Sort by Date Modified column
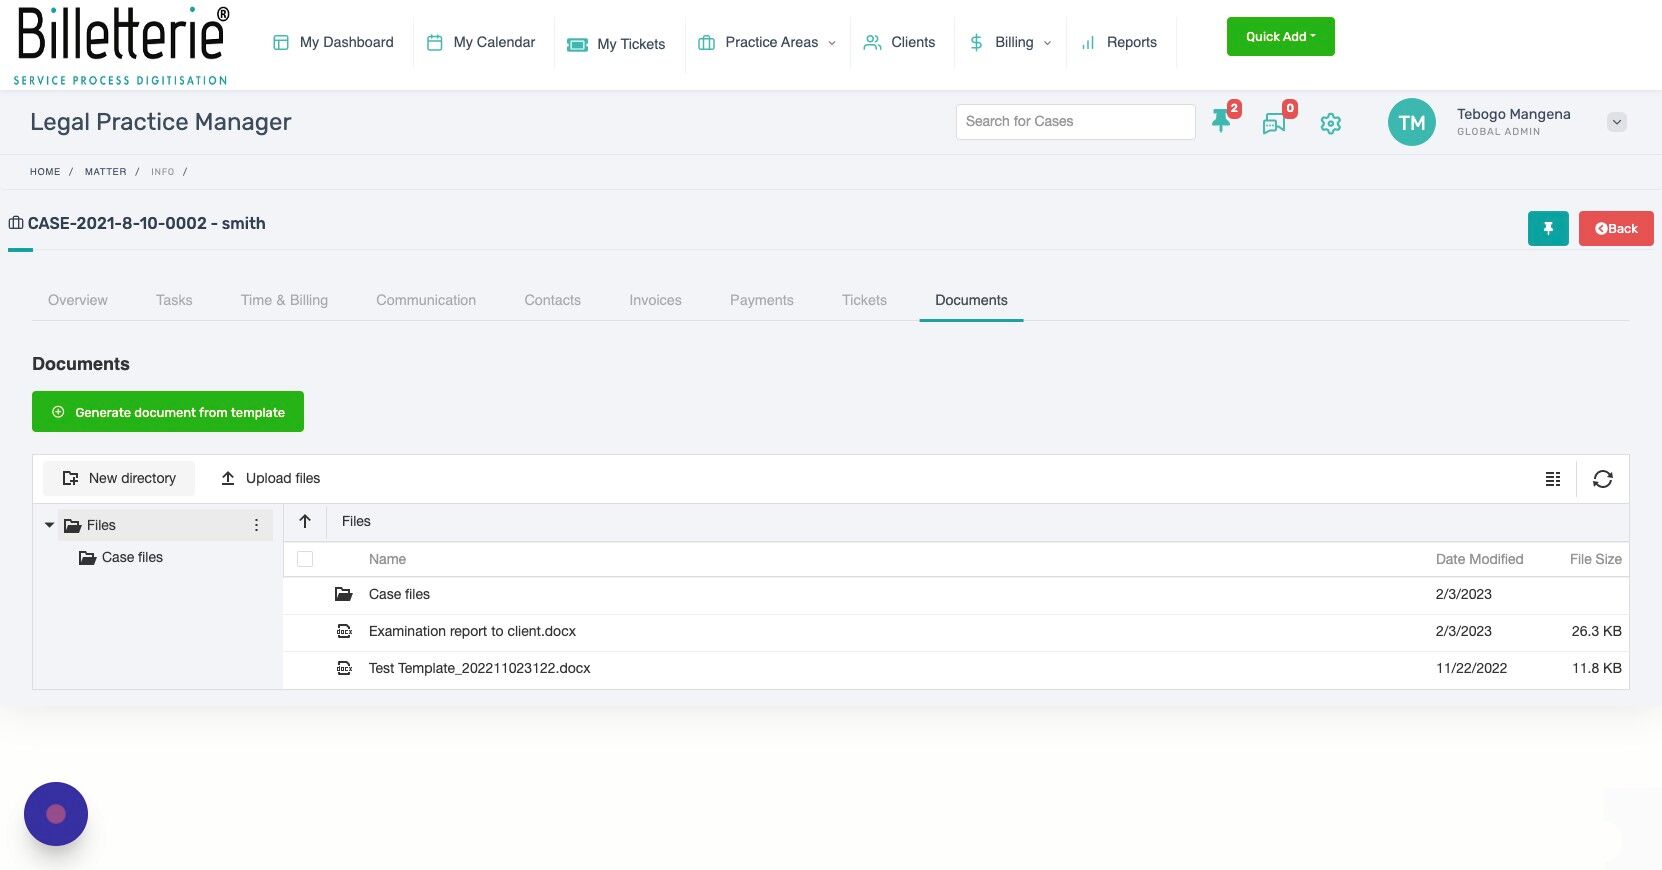 (x=1479, y=559)
